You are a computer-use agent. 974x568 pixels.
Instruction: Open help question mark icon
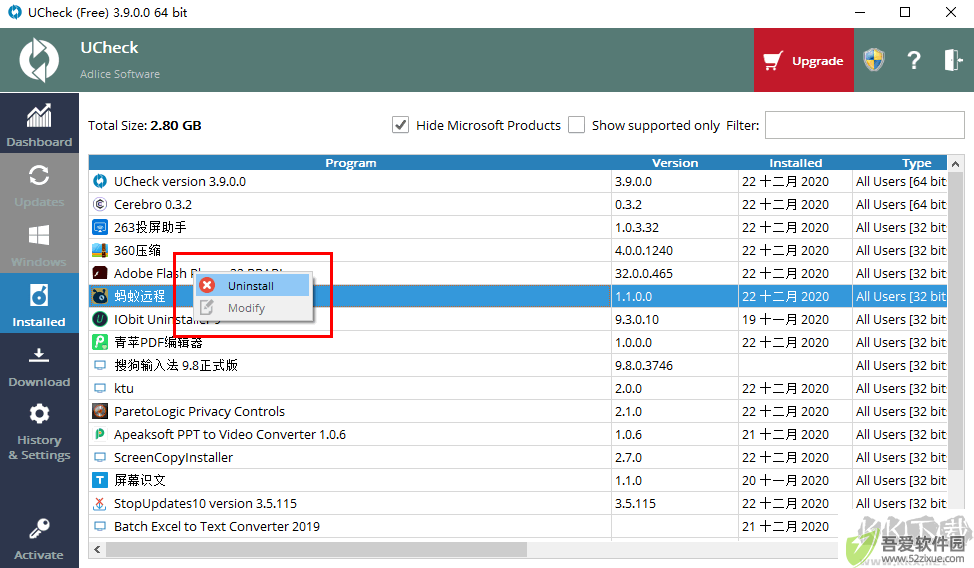(913, 60)
